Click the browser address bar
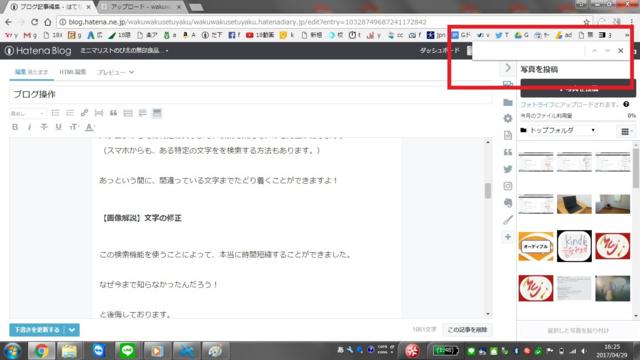The width and height of the screenshot is (640, 360). tap(318, 22)
